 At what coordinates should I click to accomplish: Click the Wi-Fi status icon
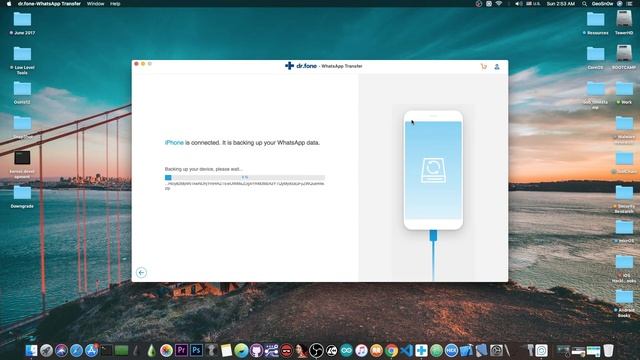tap(499, 4)
